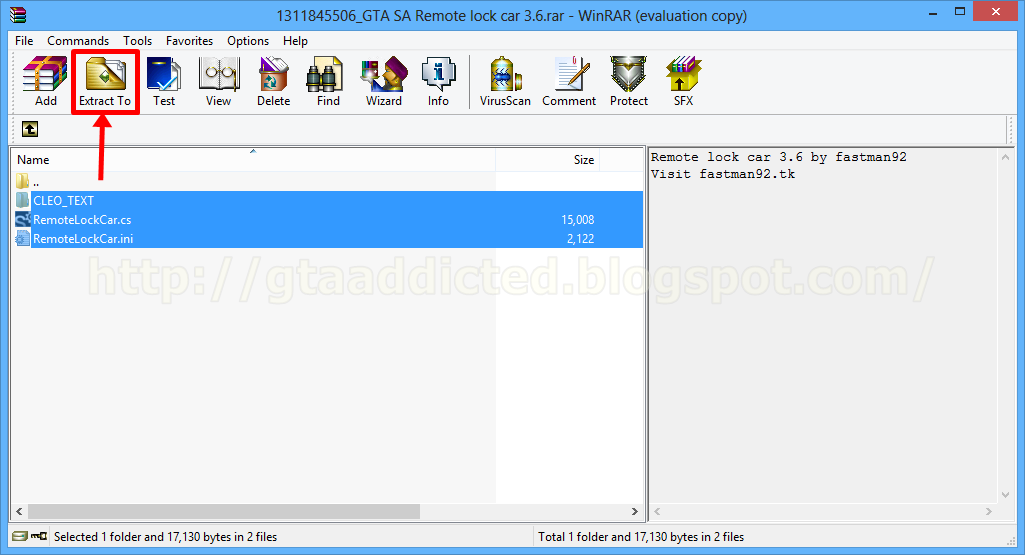Launch the Wizard tool
This screenshot has width=1025, height=555.
pos(384,81)
